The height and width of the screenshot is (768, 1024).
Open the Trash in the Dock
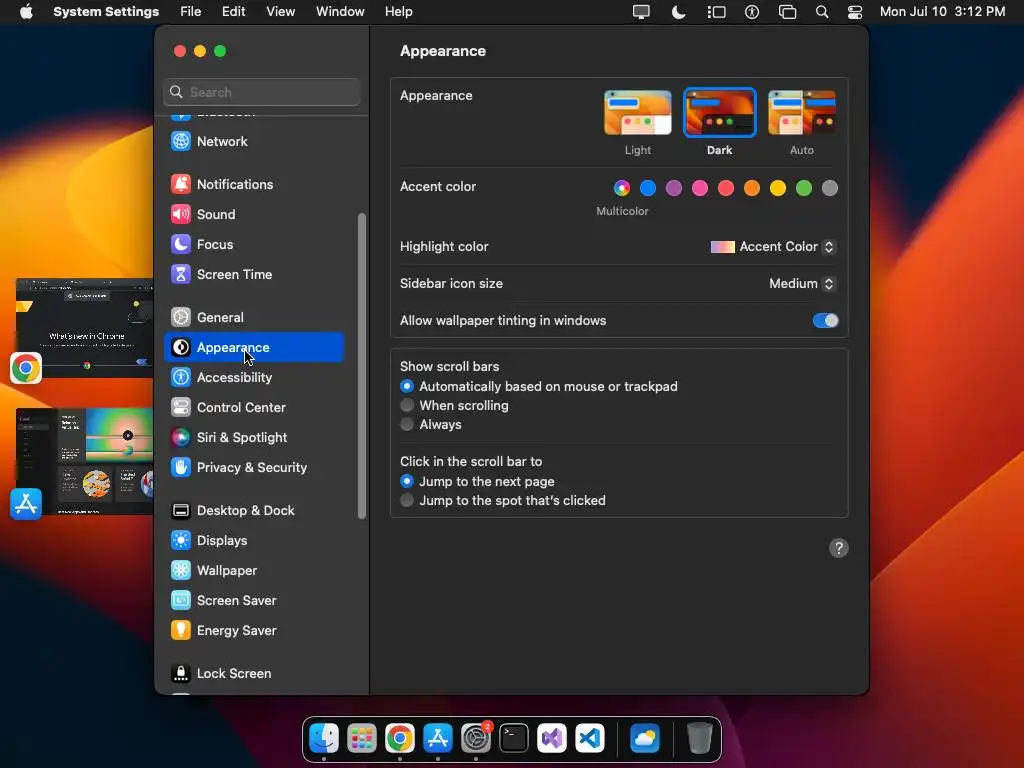pos(699,739)
